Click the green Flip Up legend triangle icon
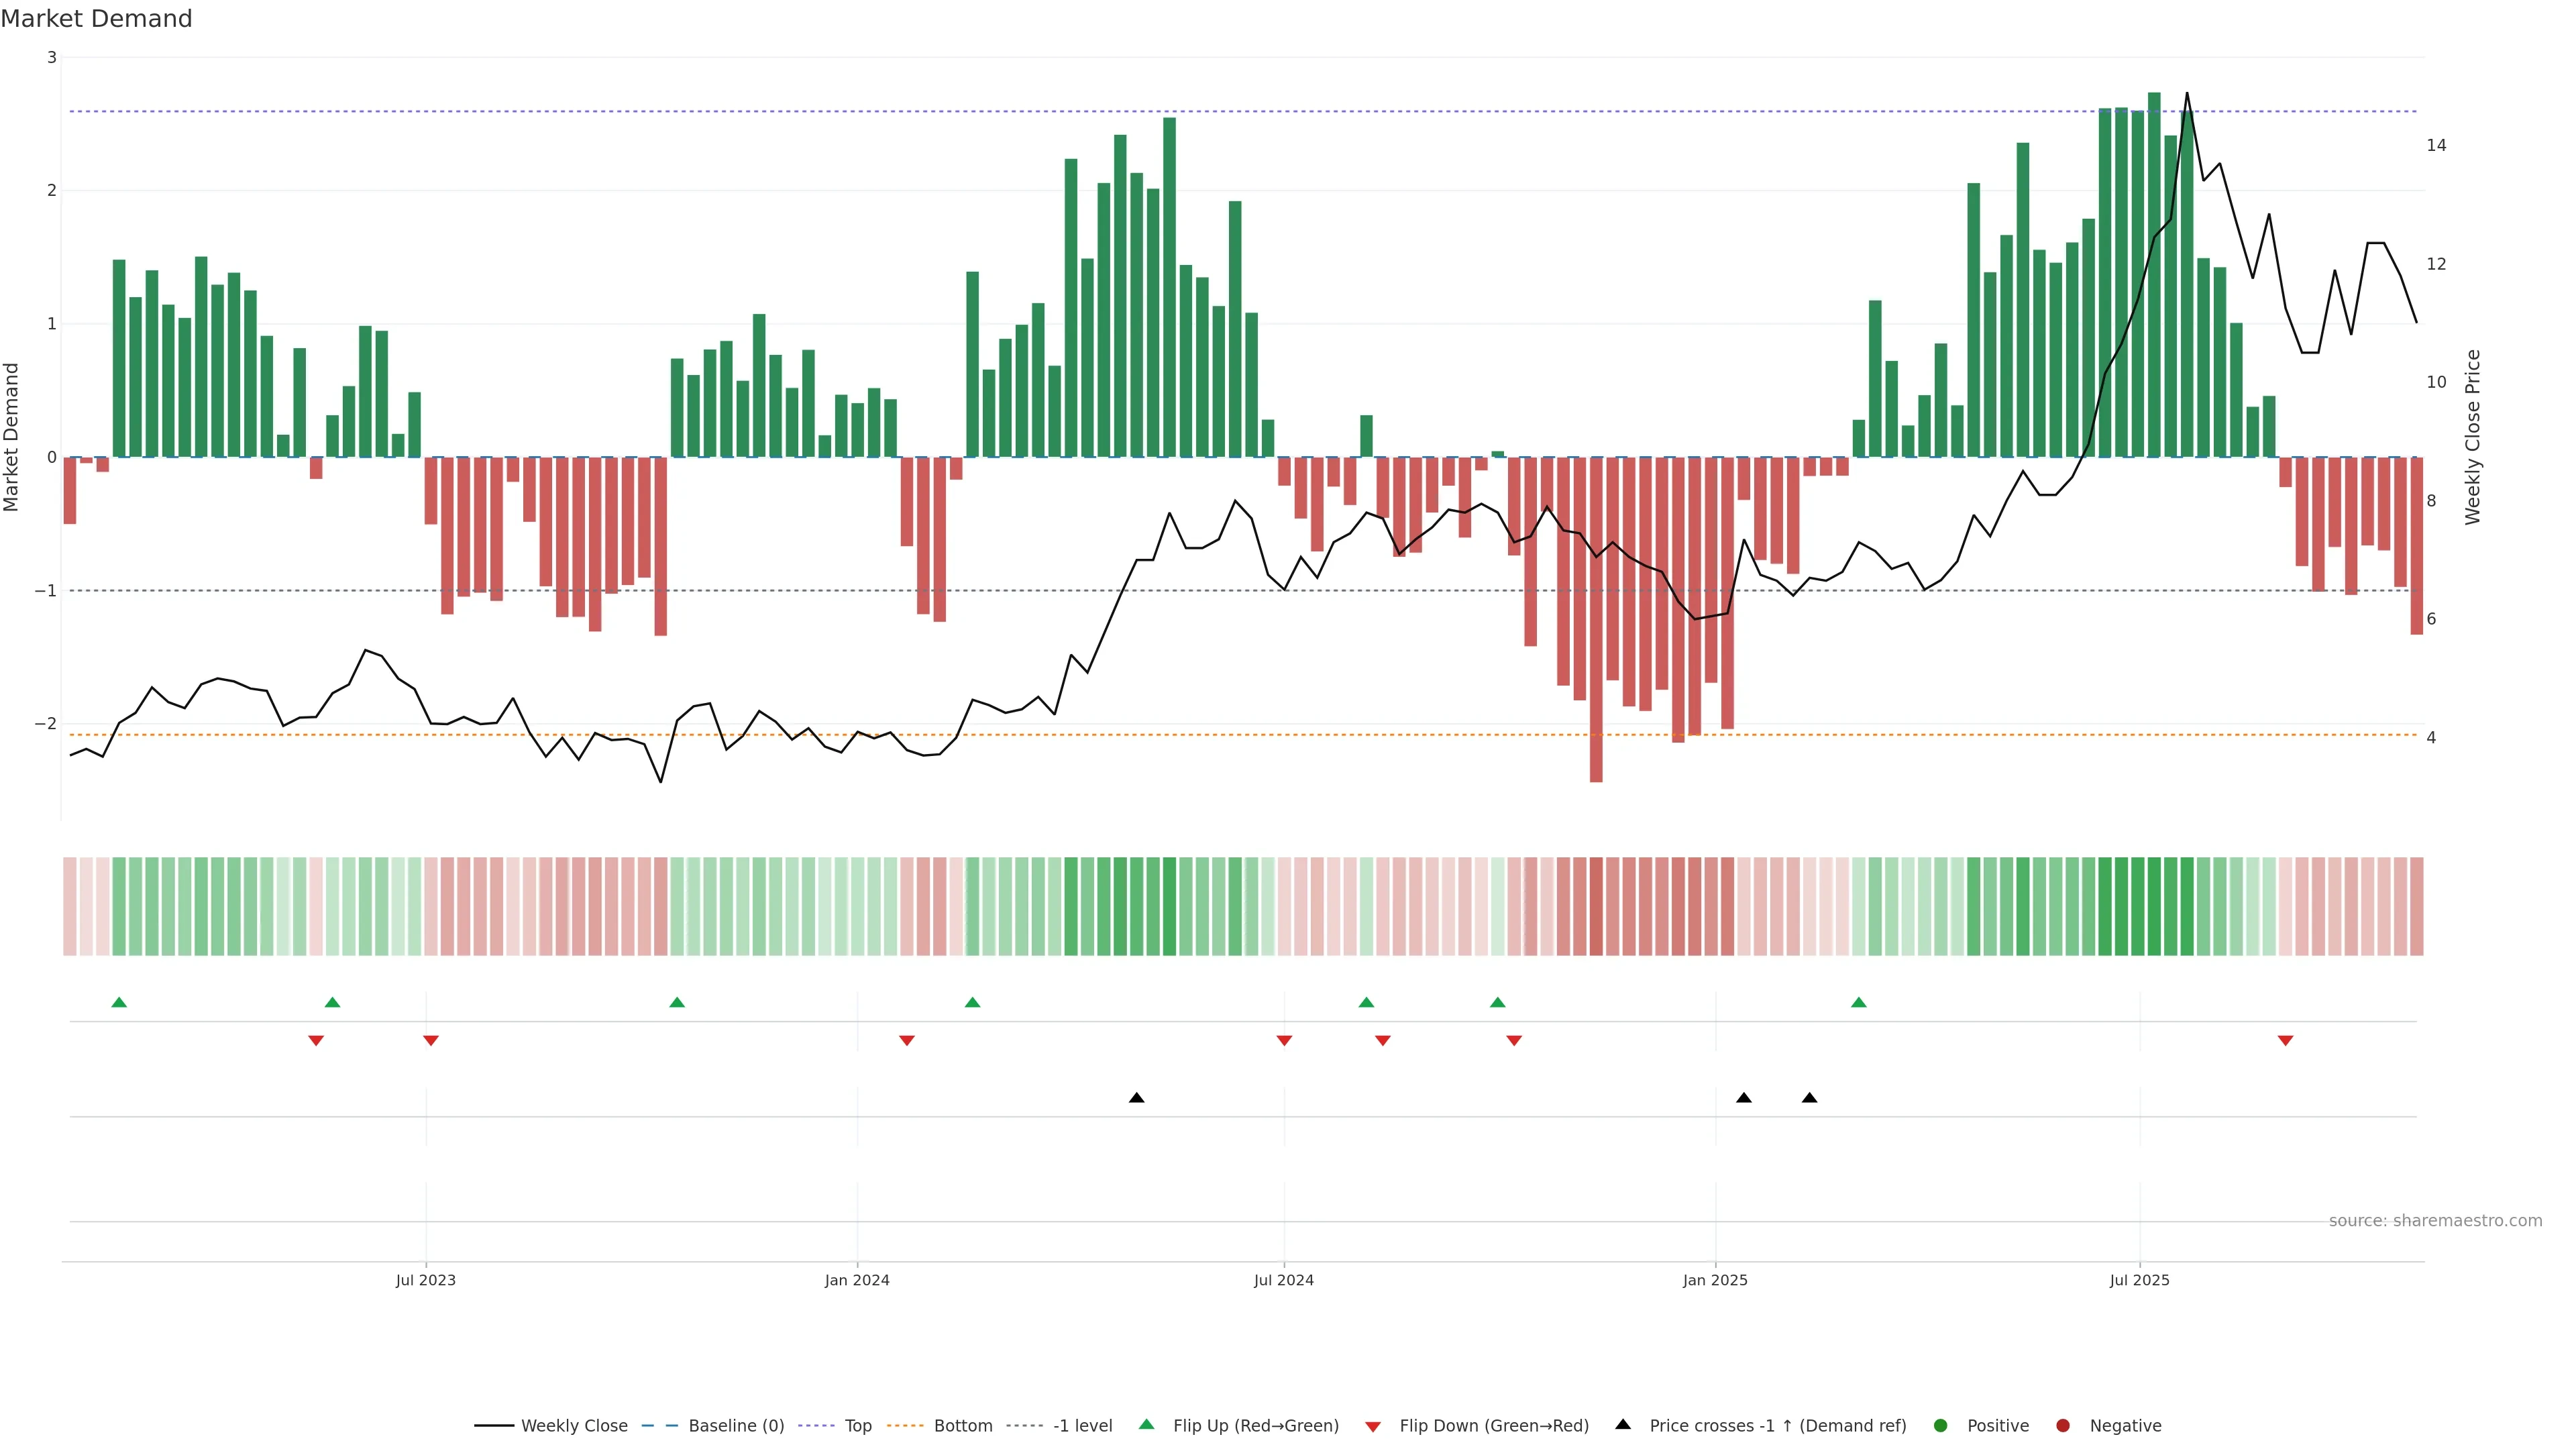This screenshot has width=2576, height=1449. [x=1147, y=1424]
